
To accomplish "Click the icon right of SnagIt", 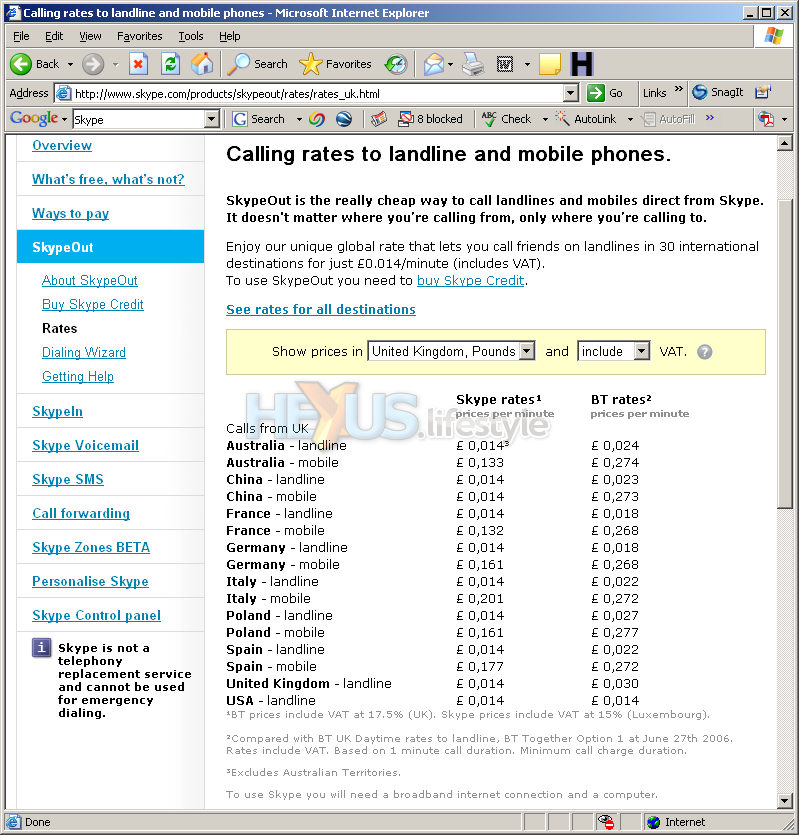I will pos(762,92).
